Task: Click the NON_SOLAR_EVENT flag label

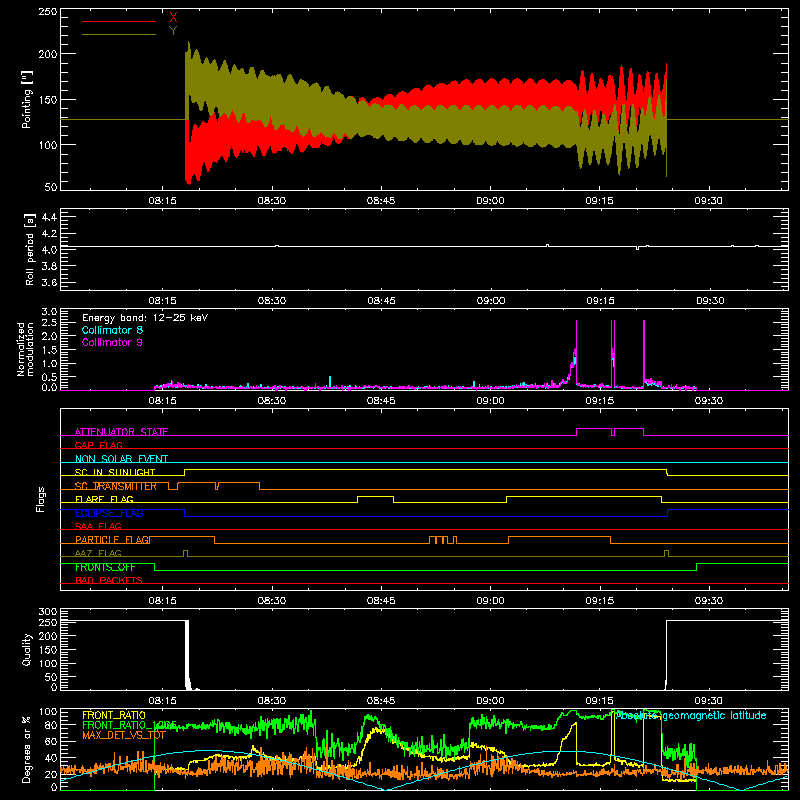Action: [x=121, y=459]
